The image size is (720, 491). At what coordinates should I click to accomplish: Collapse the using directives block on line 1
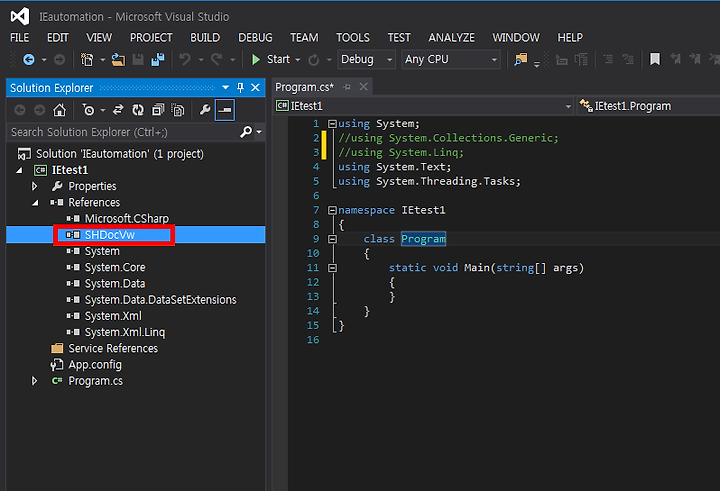click(332, 124)
